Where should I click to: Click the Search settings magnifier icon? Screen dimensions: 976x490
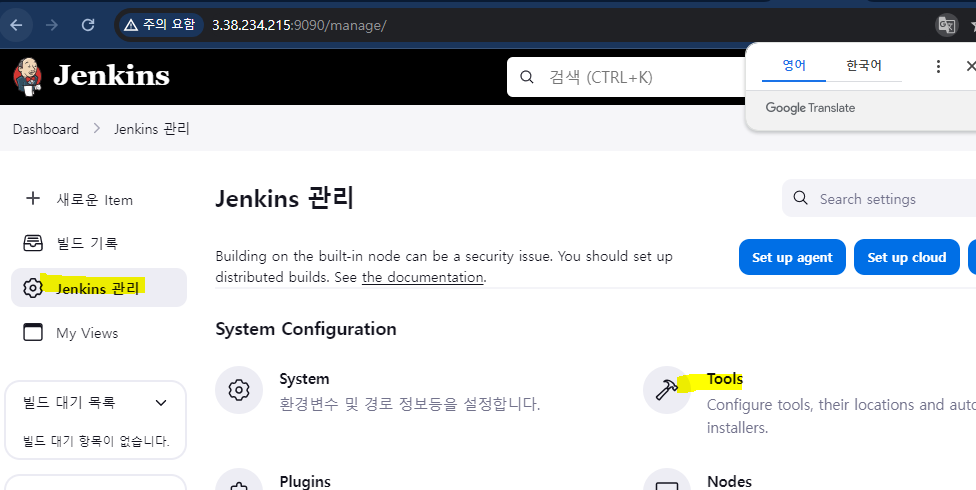pyautogui.click(x=800, y=199)
